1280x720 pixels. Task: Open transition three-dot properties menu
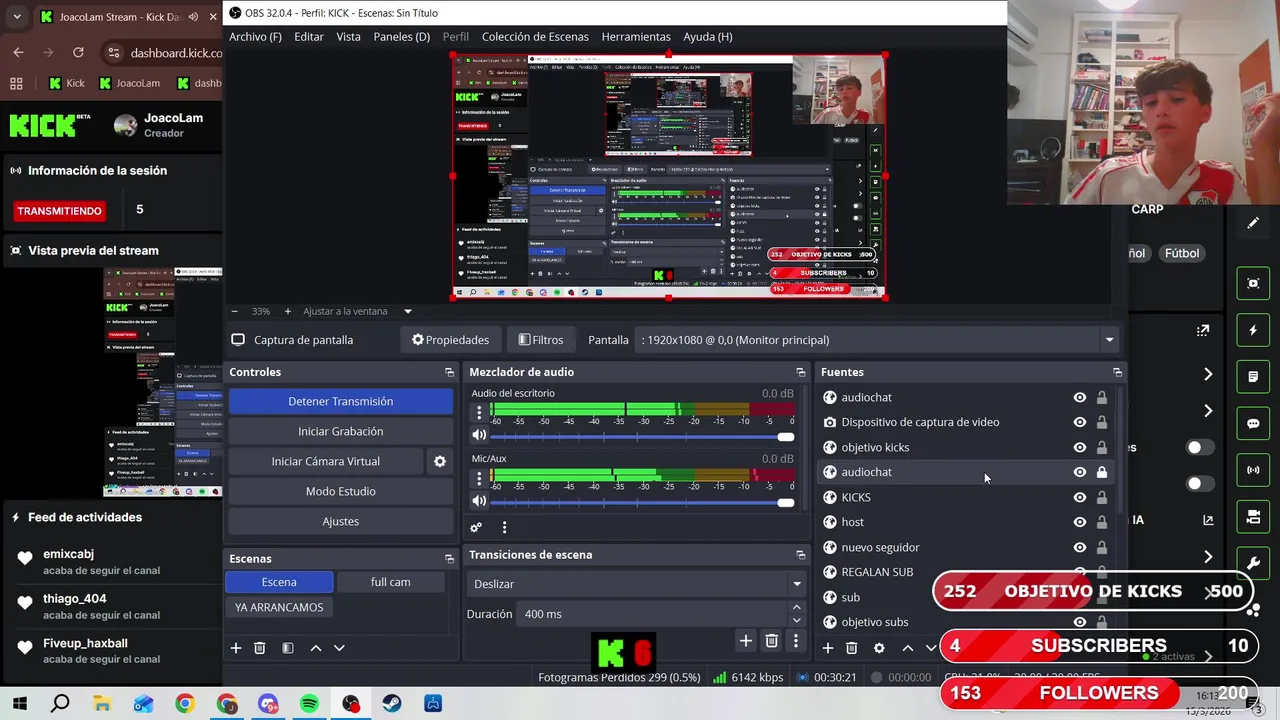[796, 641]
